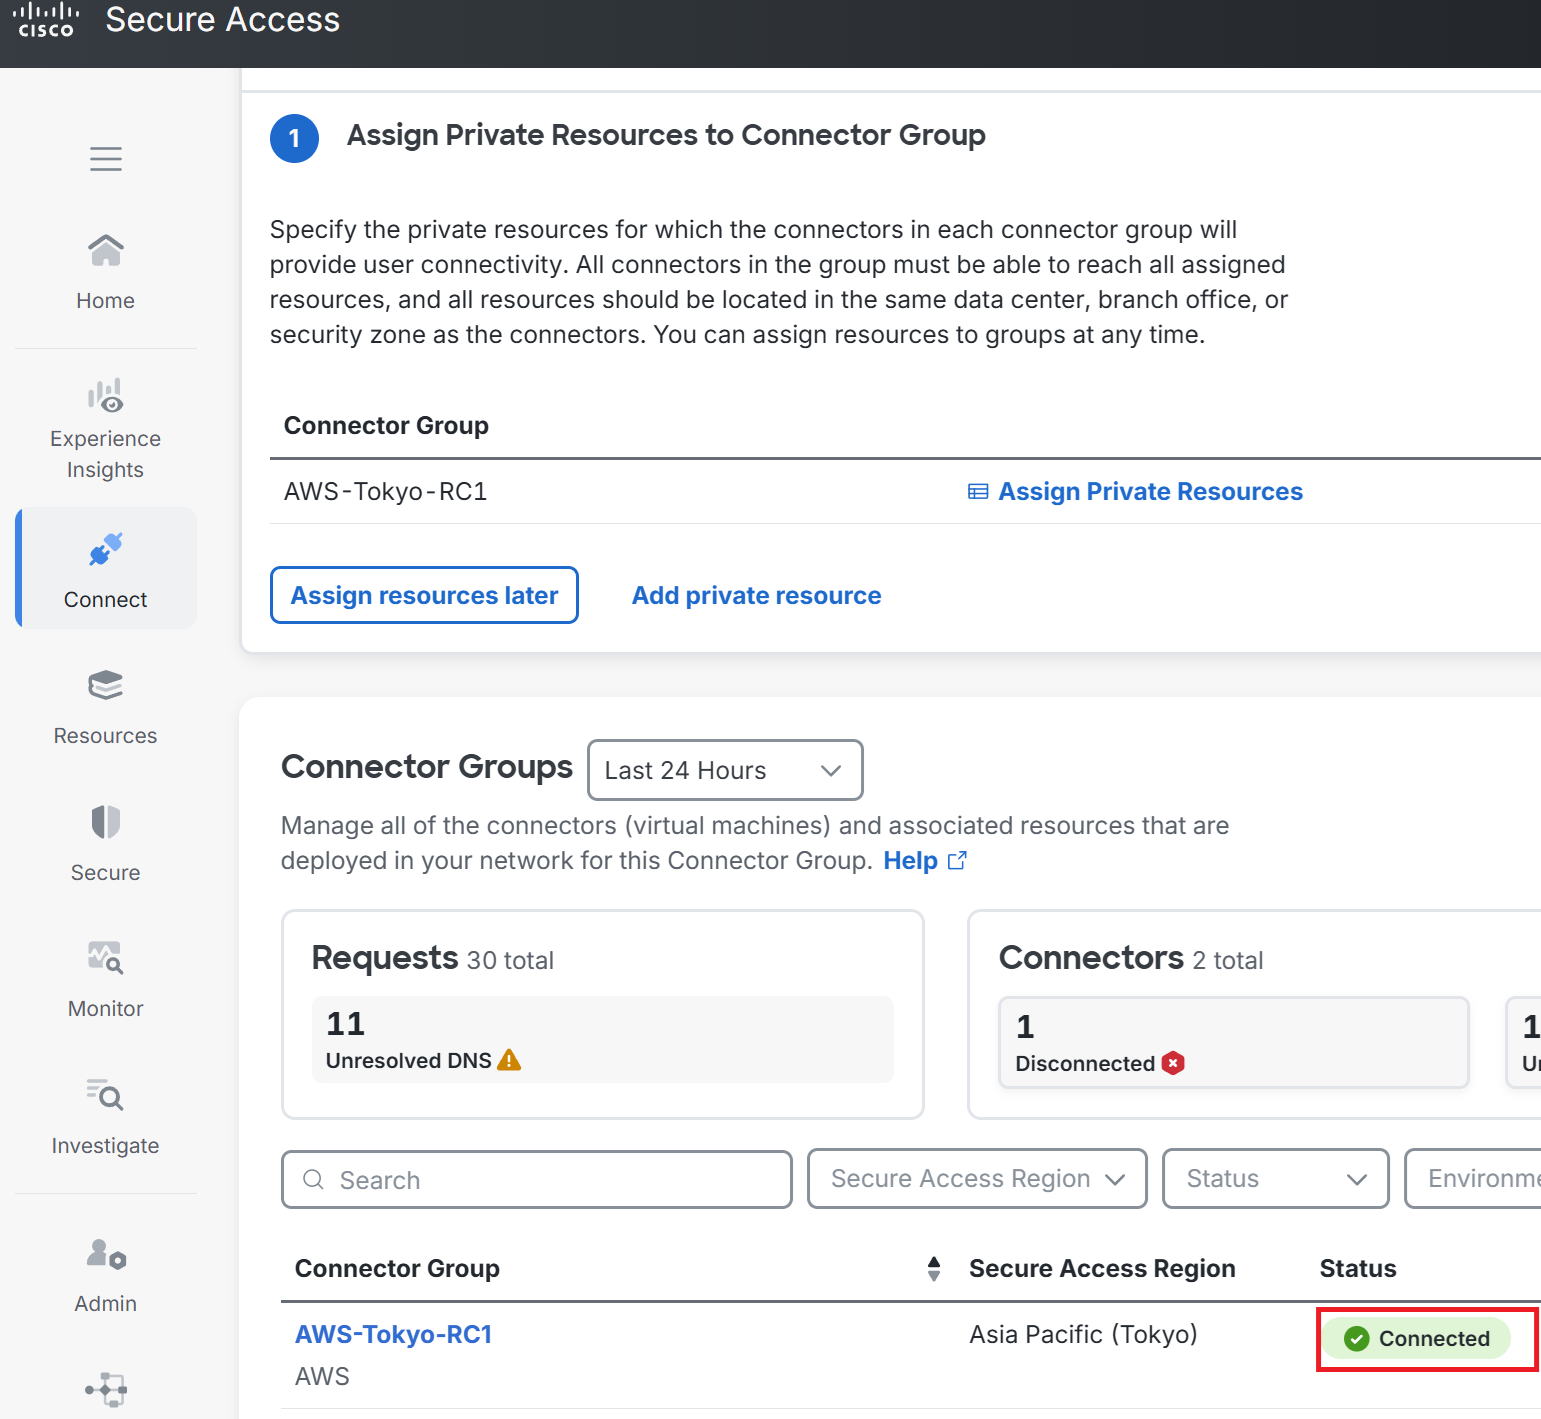
Task: Open the Status filter dropdown
Action: (x=1276, y=1179)
